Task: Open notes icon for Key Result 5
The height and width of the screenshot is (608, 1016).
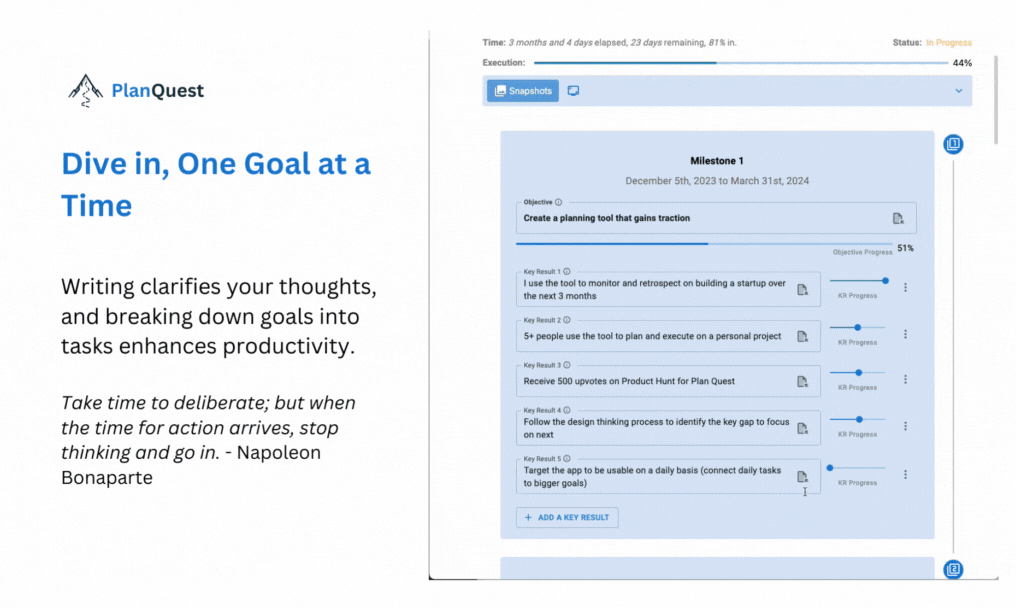Action: (x=802, y=477)
